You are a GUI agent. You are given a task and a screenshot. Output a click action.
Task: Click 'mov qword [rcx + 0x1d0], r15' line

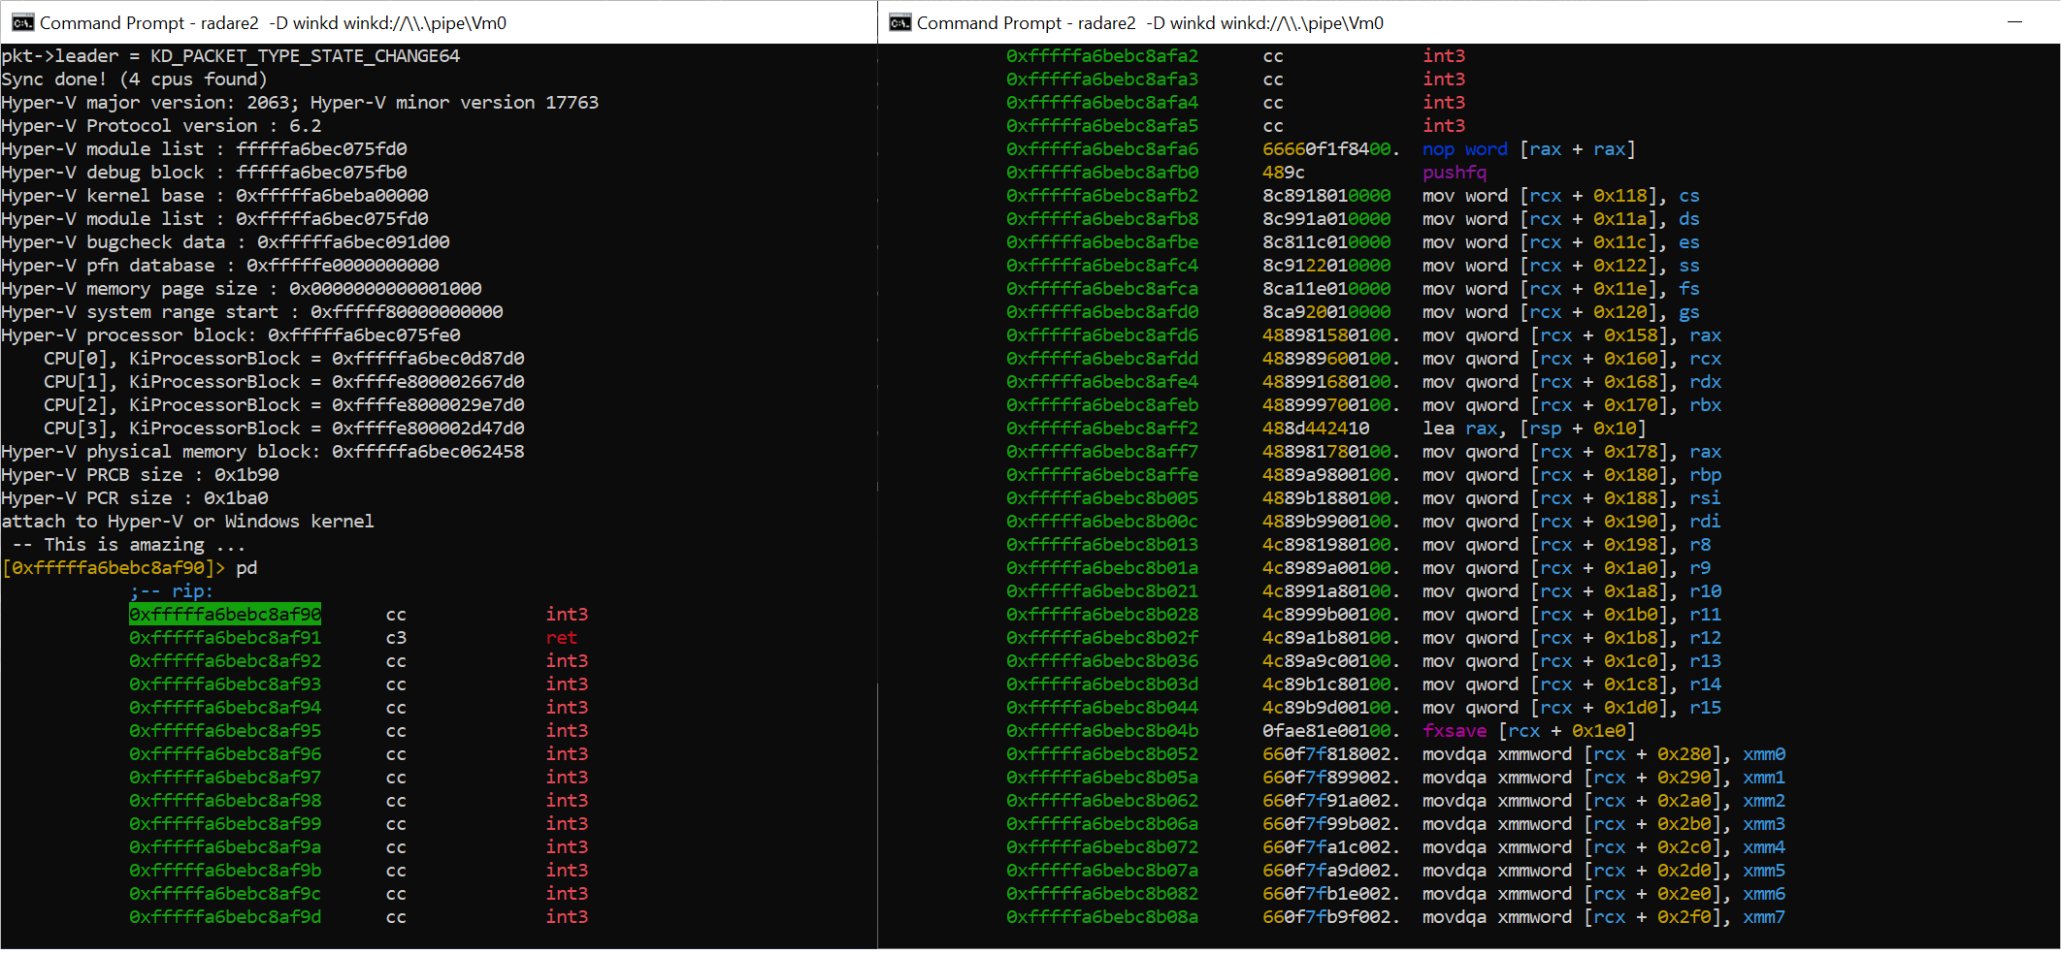click(1572, 707)
